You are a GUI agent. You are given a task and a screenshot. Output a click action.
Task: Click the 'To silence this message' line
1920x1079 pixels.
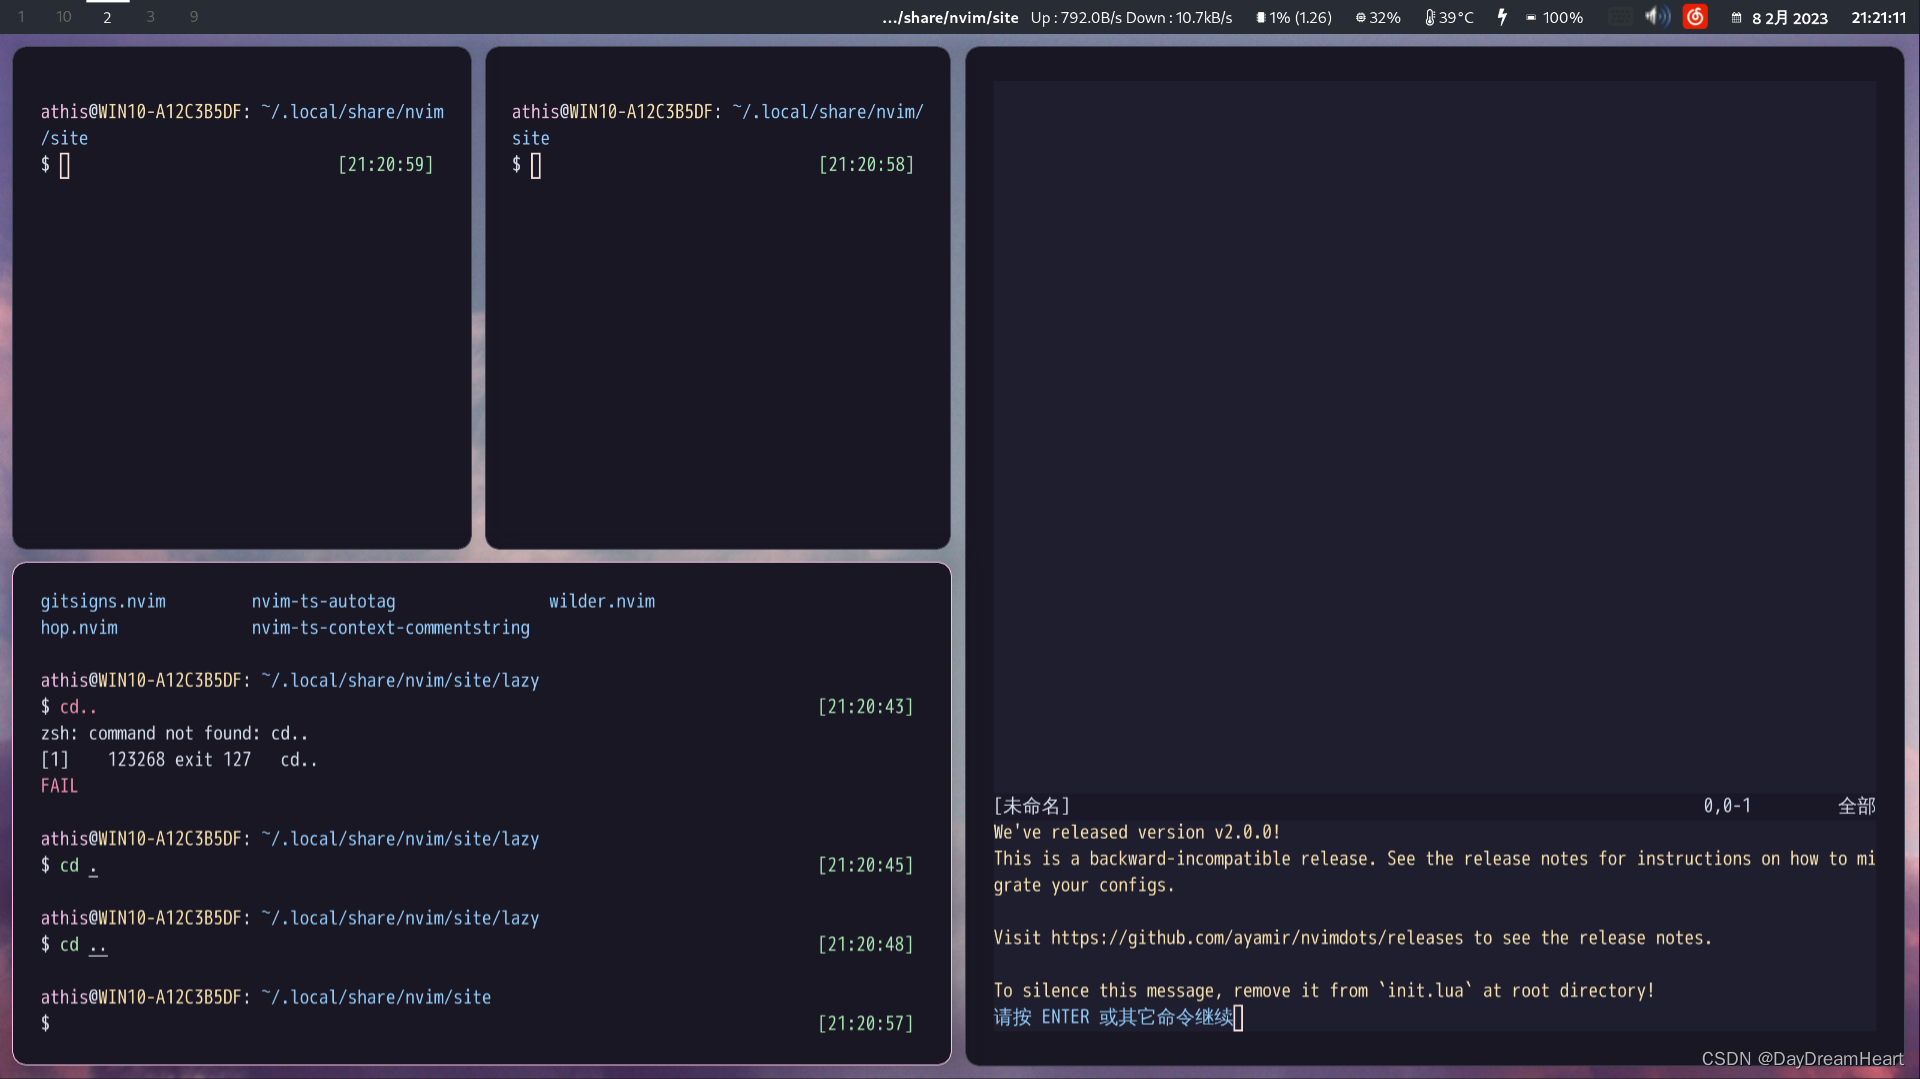coord(1324,990)
